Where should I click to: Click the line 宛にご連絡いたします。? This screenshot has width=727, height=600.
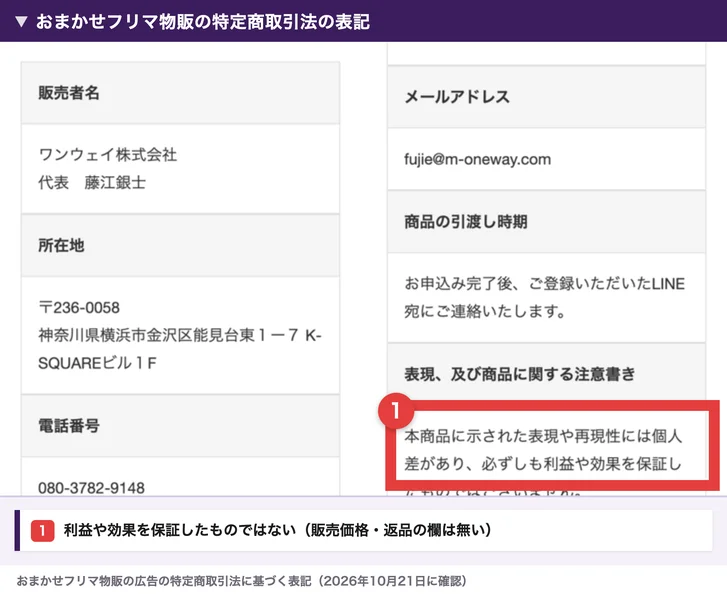[485, 311]
